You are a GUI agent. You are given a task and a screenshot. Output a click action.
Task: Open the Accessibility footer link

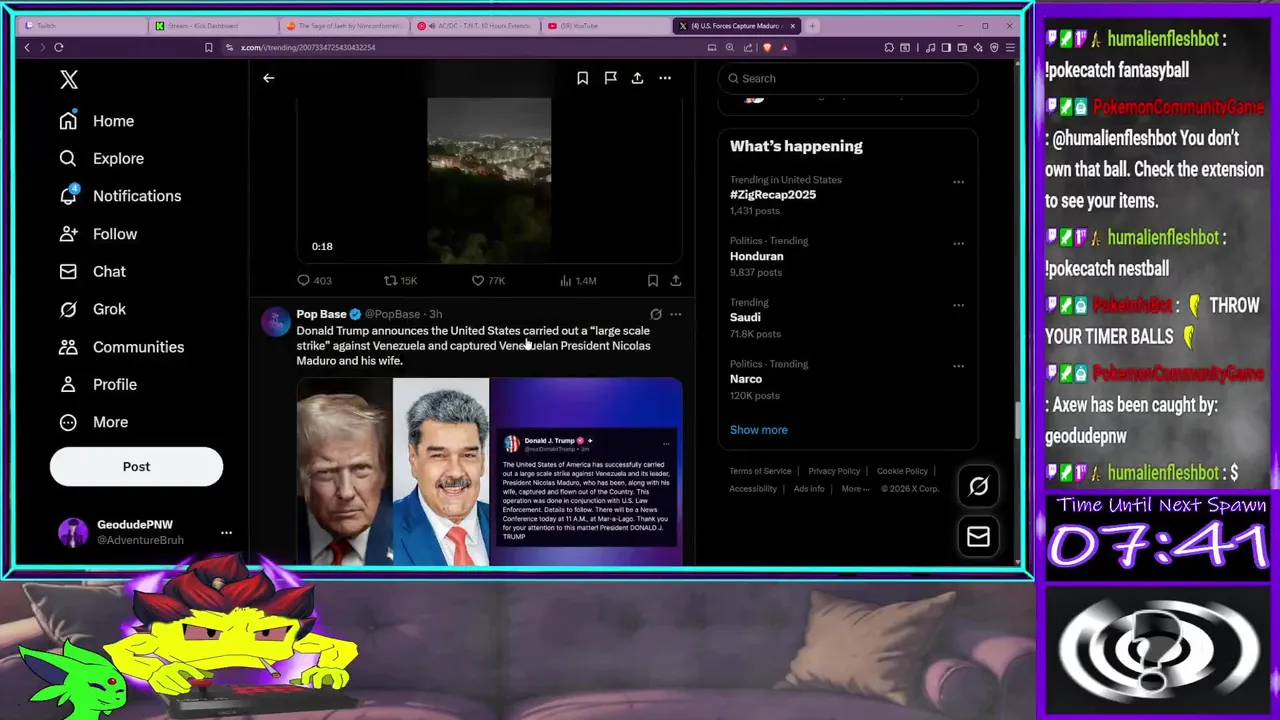click(x=753, y=489)
